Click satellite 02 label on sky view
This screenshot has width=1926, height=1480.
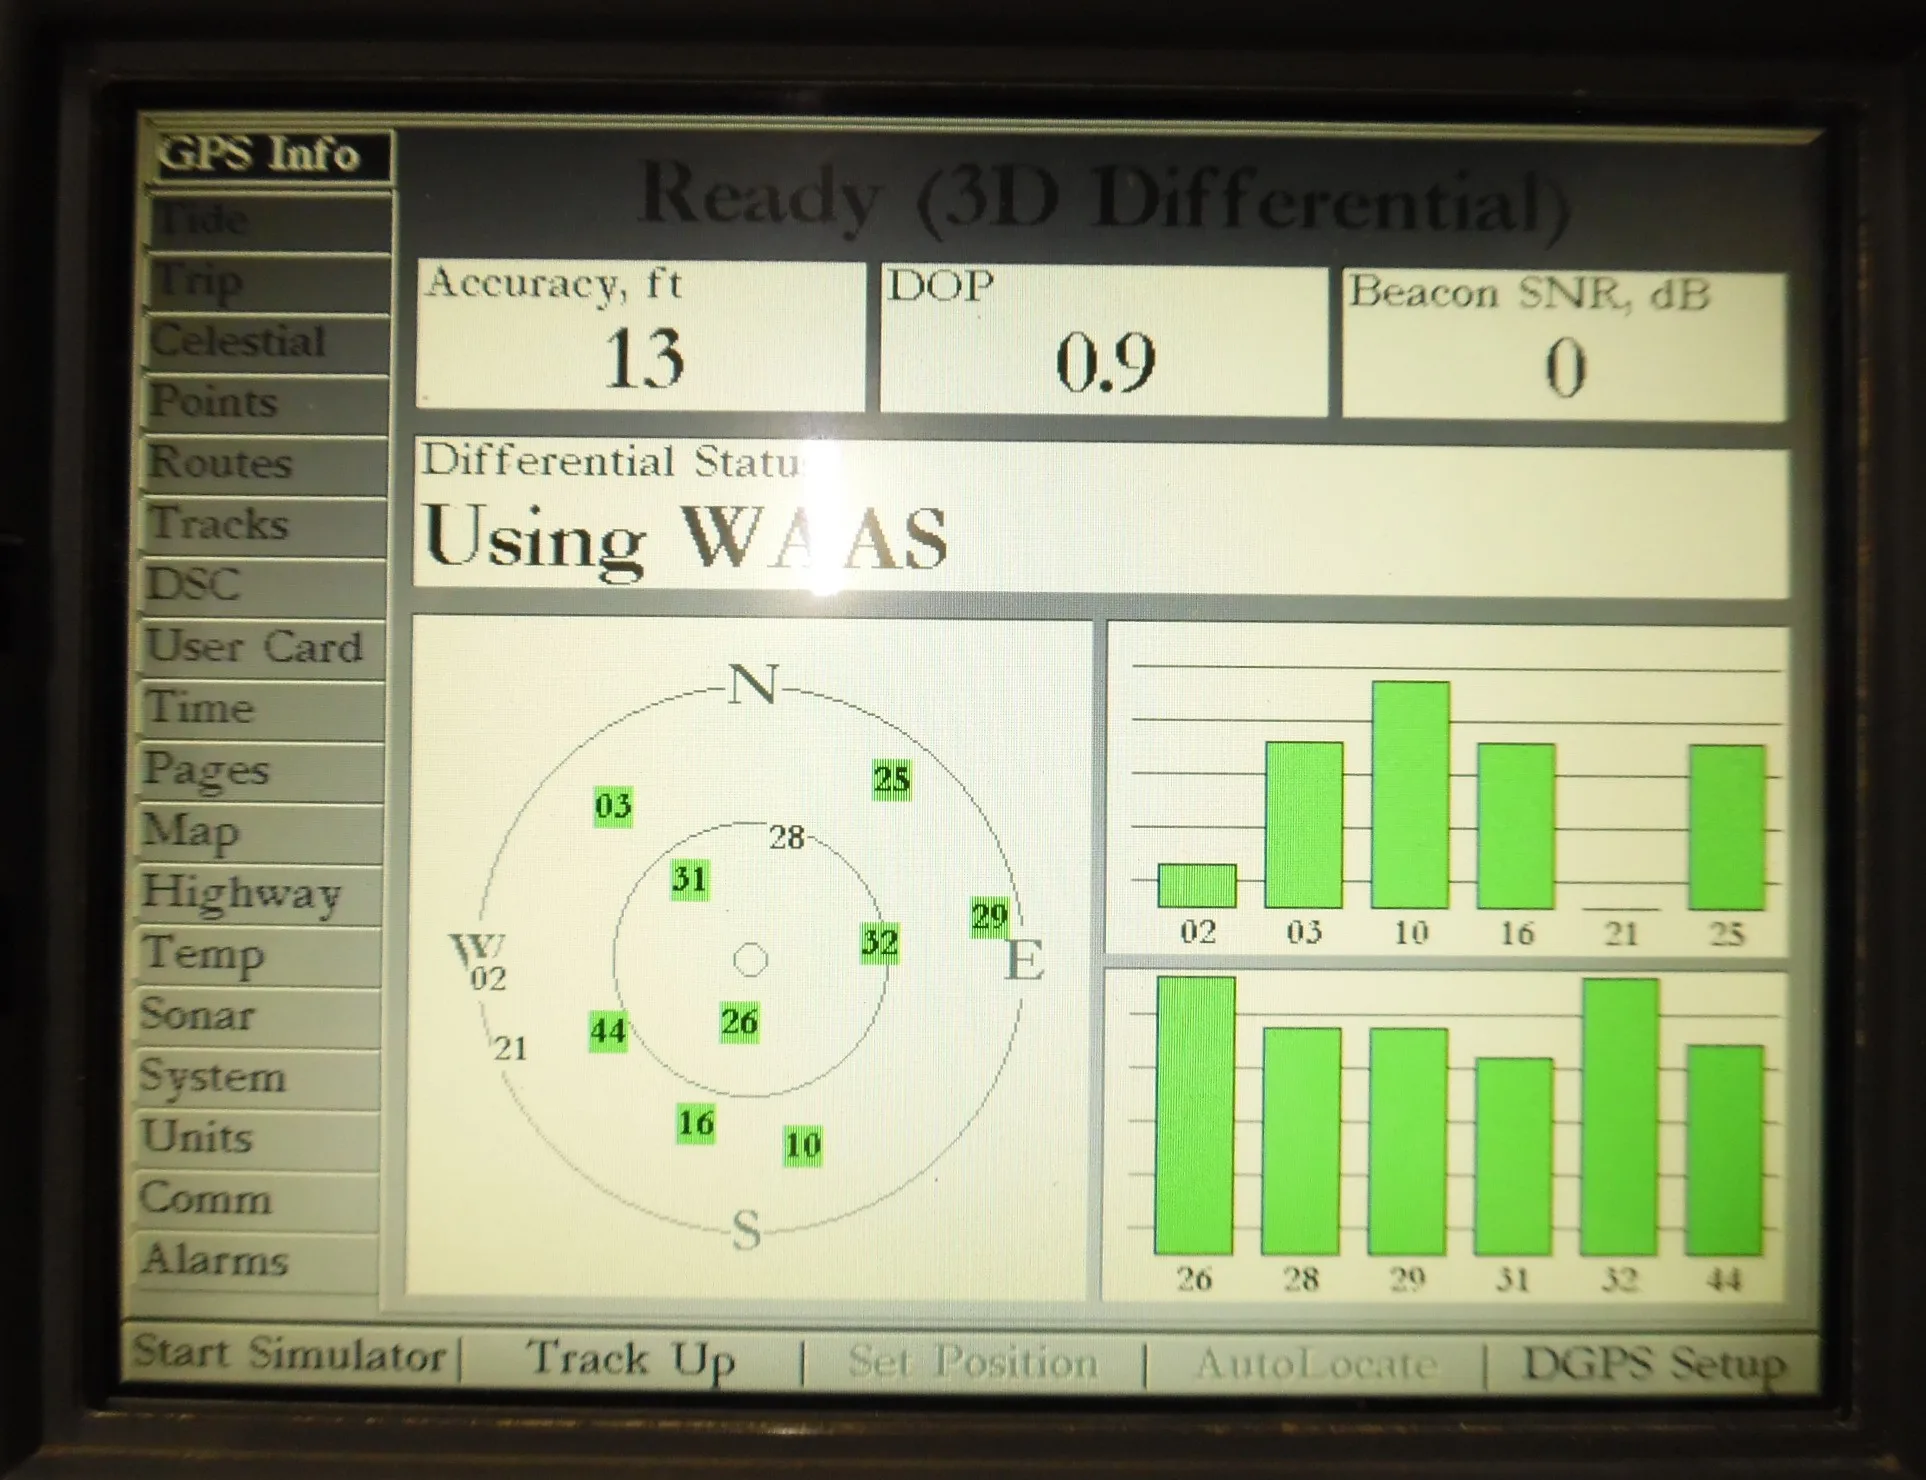click(488, 978)
